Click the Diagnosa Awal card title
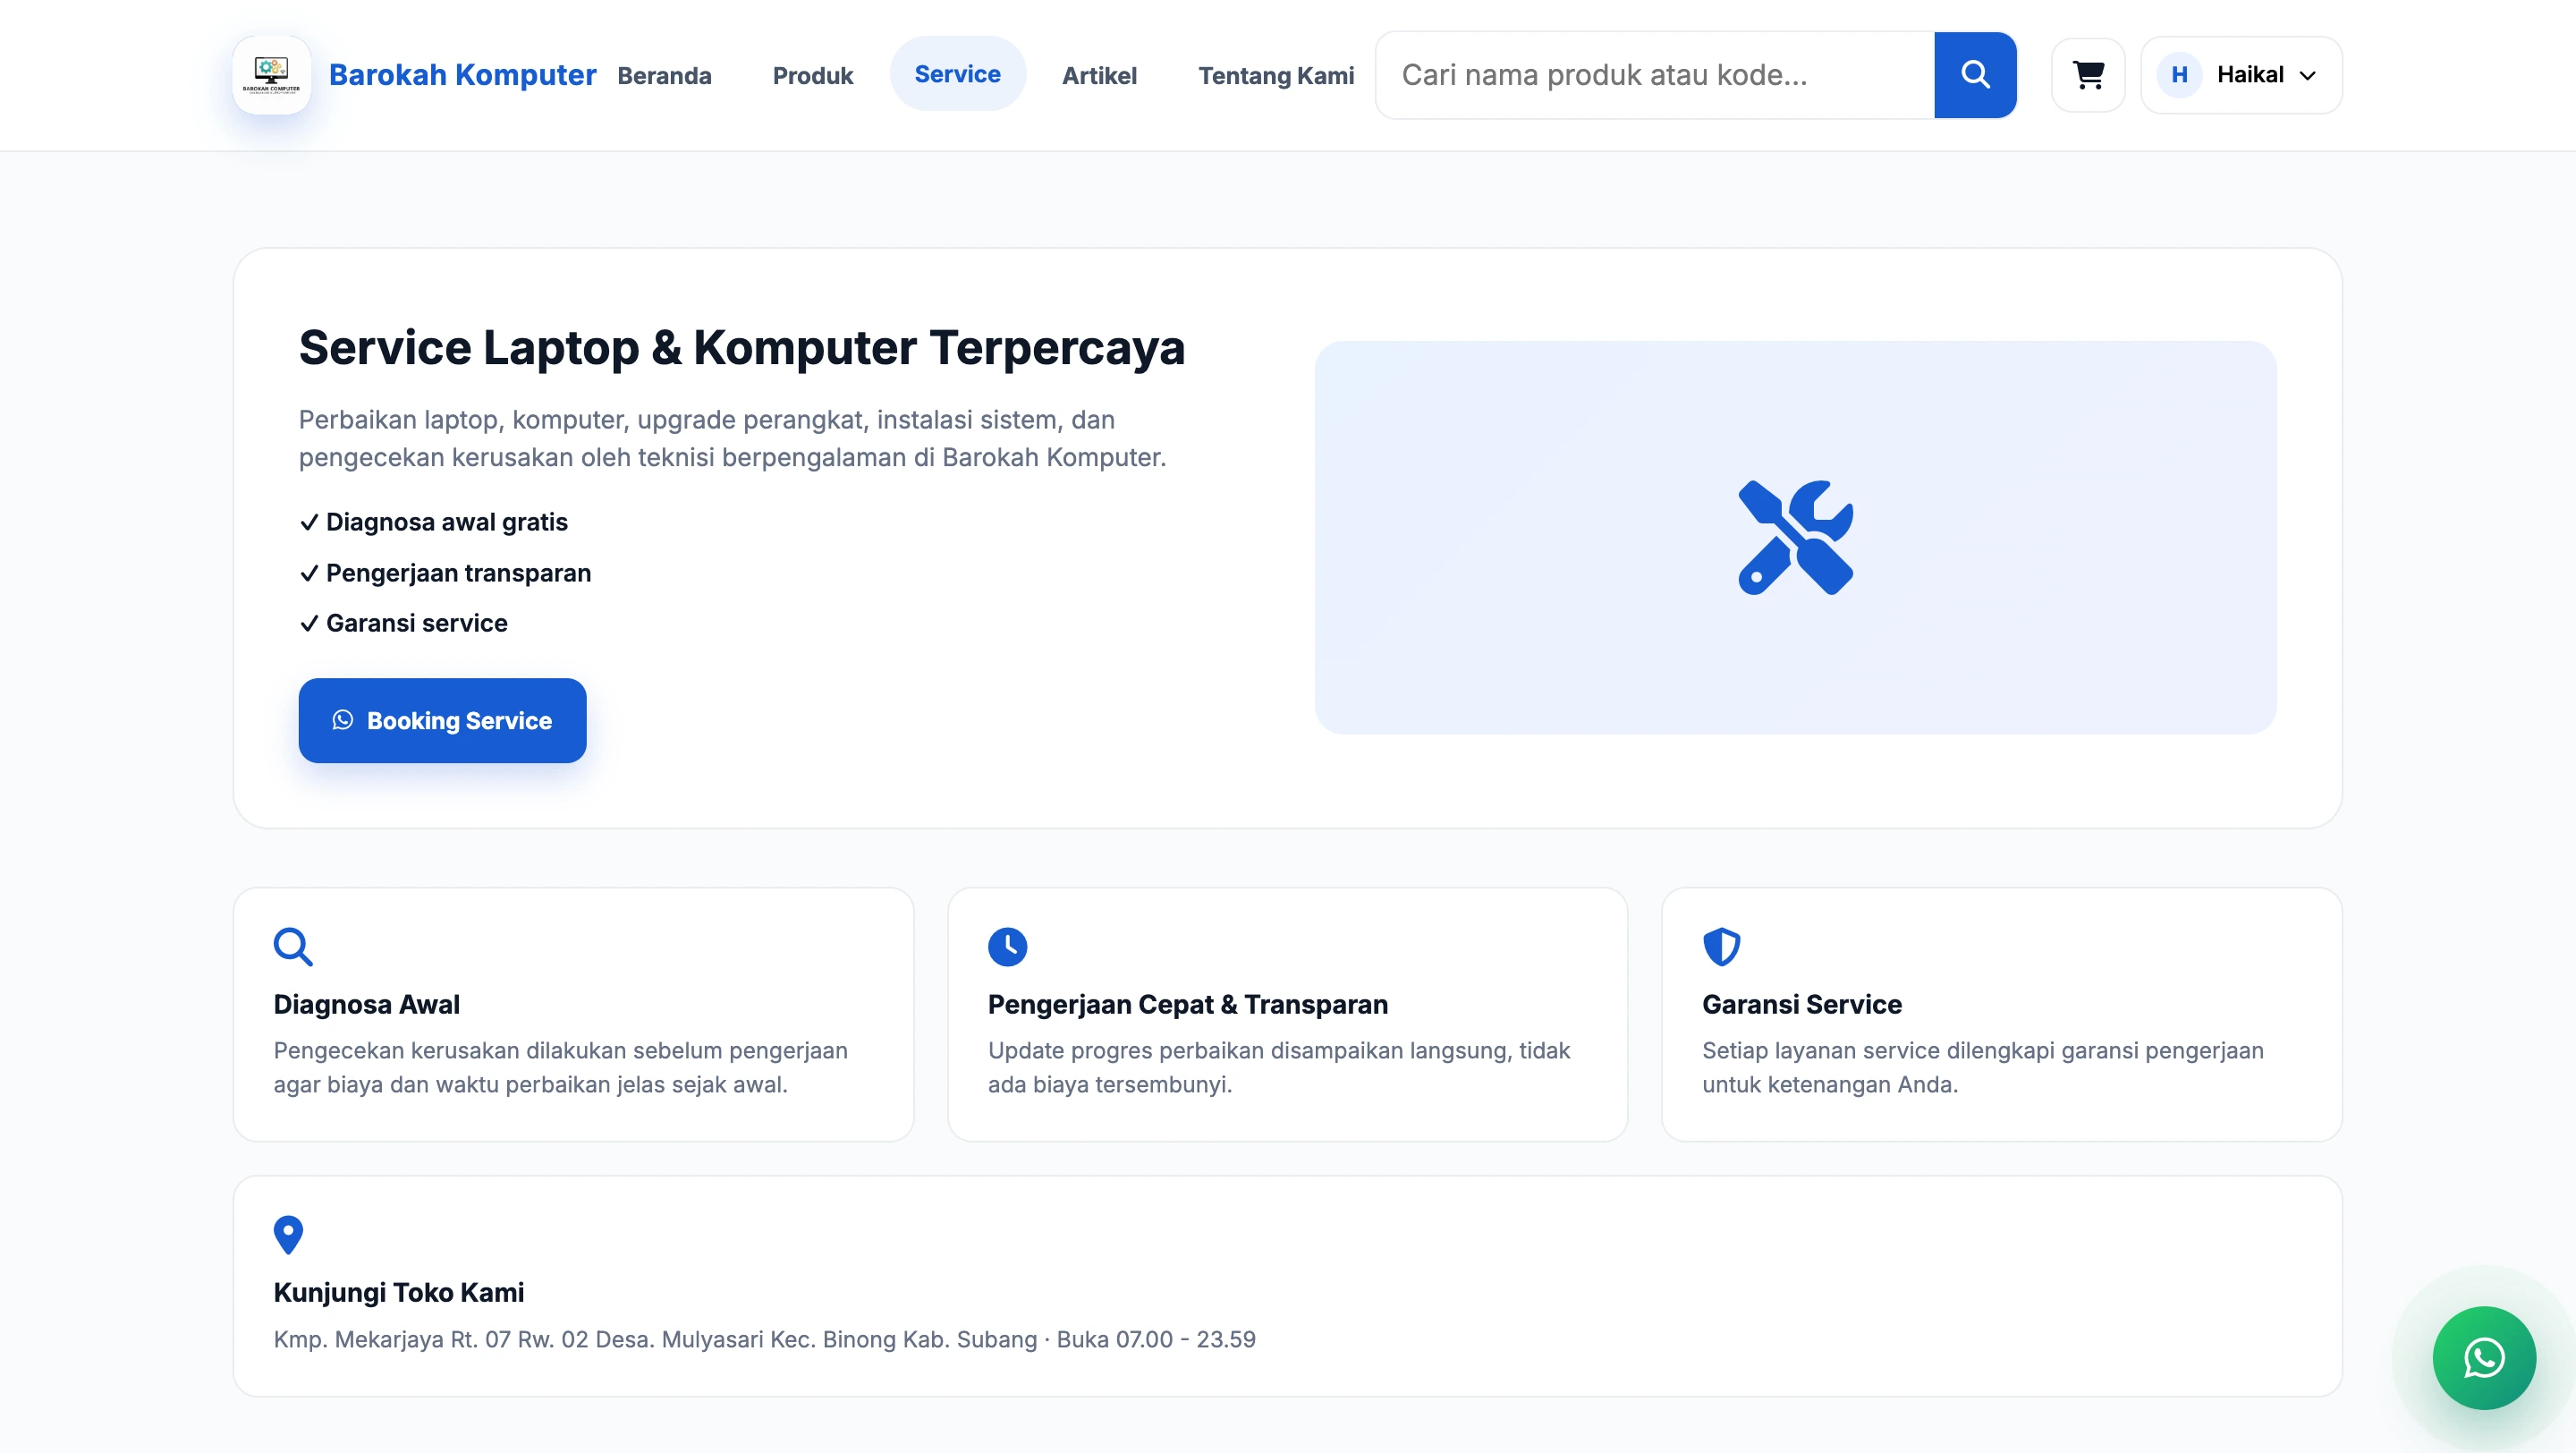Image resolution: width=2576 pixels, height=1453 pixels. coord(367,1004)
